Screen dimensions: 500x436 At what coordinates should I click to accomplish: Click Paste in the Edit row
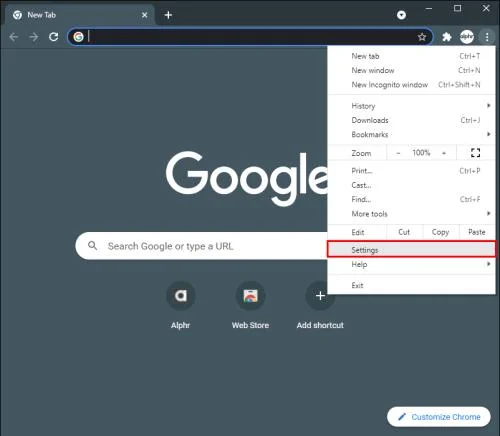tap(477, 232)
